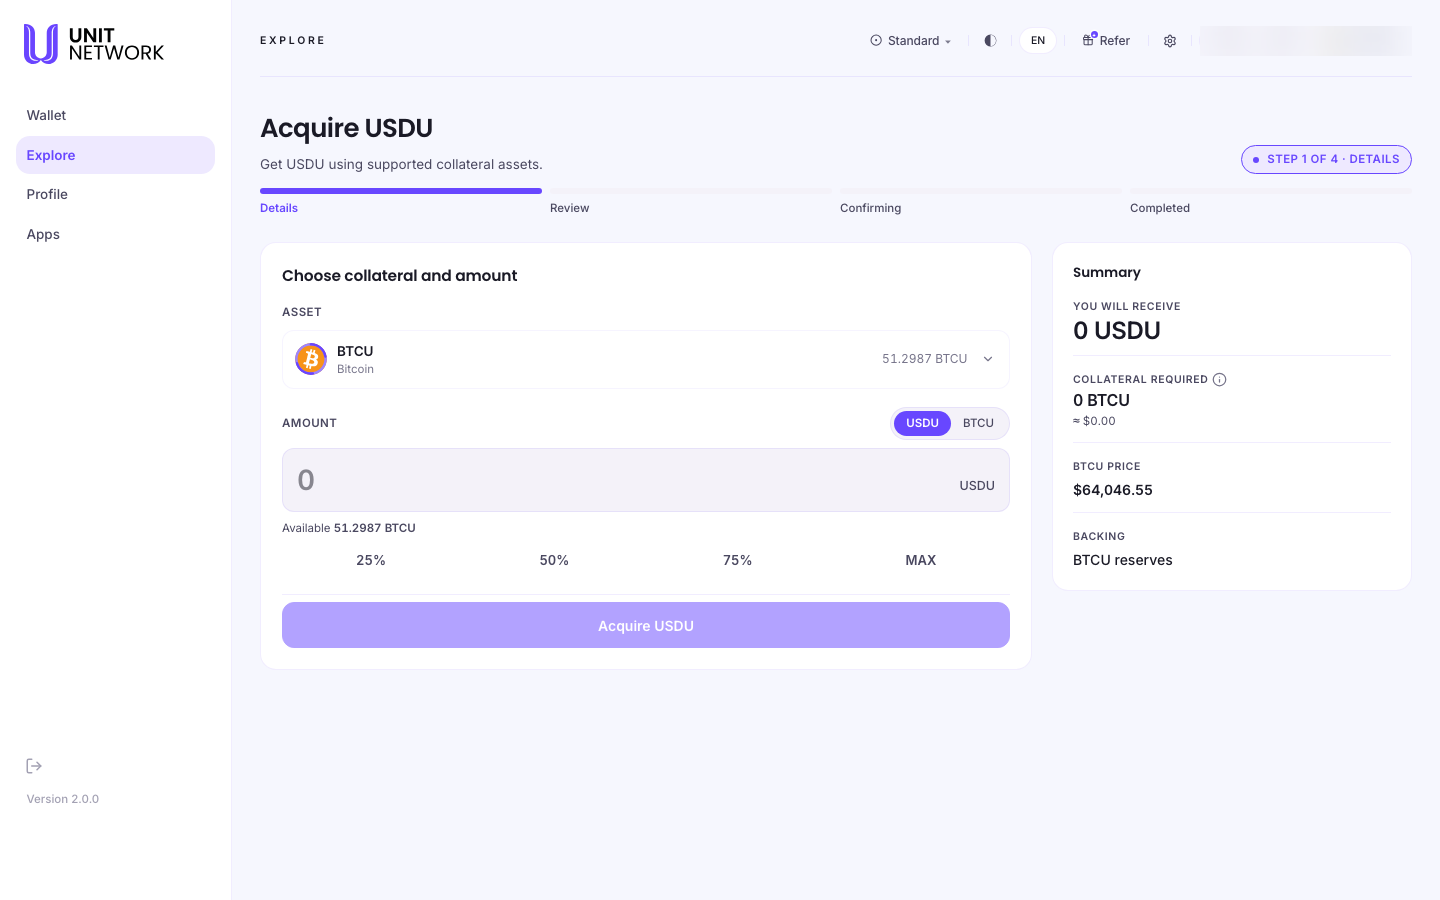
Task: Expand the BTCU asset selector chevron
Action: click(988, 359)
